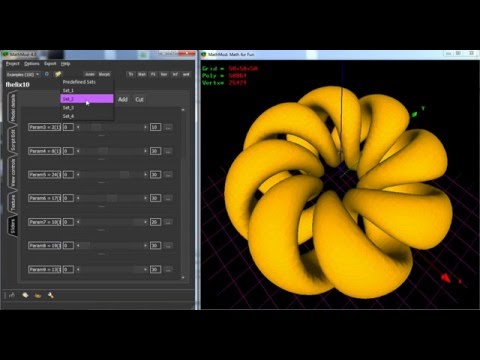This screenshot has height=360, width=480.
Task: Click the Param3 slider track
Action: click(x=112, y=127)
